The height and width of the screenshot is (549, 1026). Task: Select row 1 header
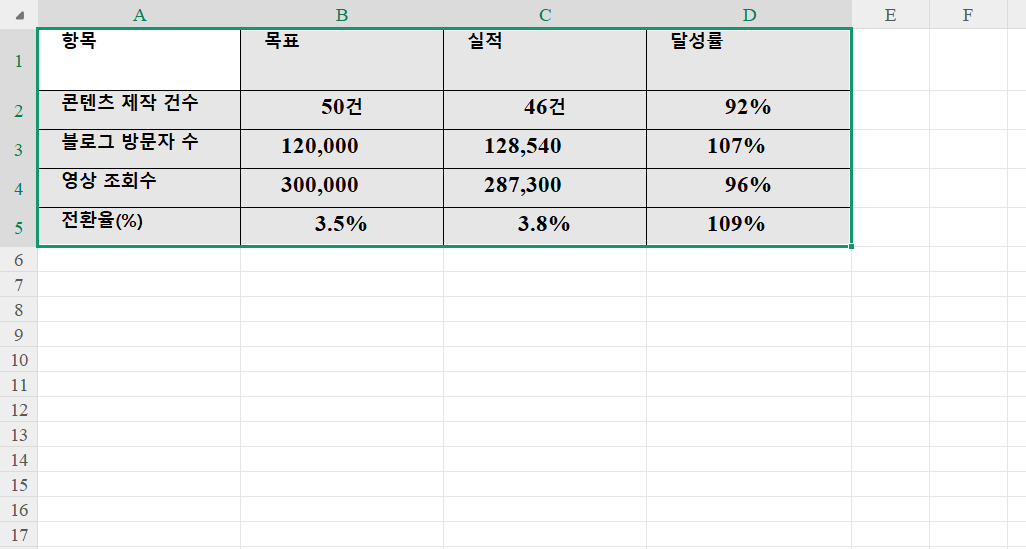pyautogui.click(x=18, y=60)
